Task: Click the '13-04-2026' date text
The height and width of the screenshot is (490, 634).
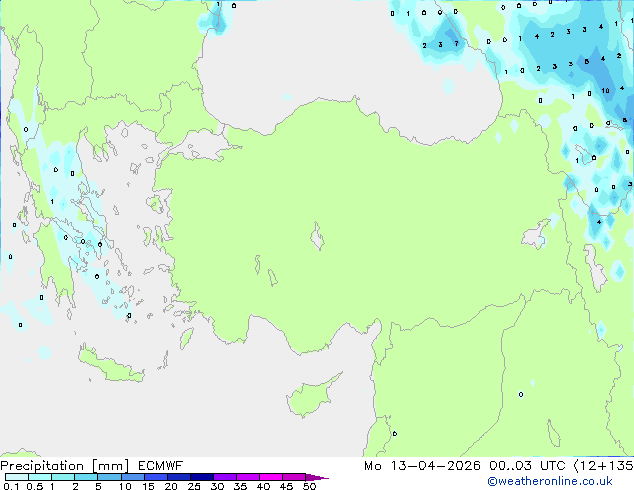Action: click(435, 466)
